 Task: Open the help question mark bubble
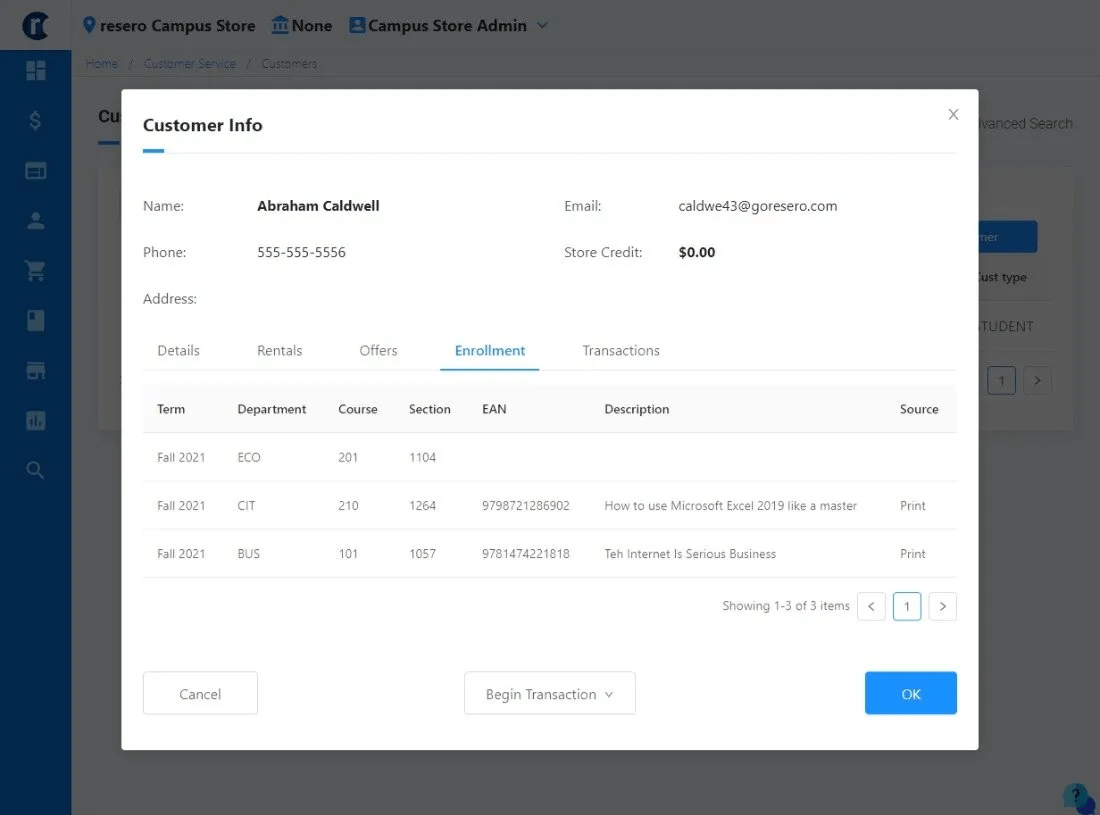(x=1077, y=797)
